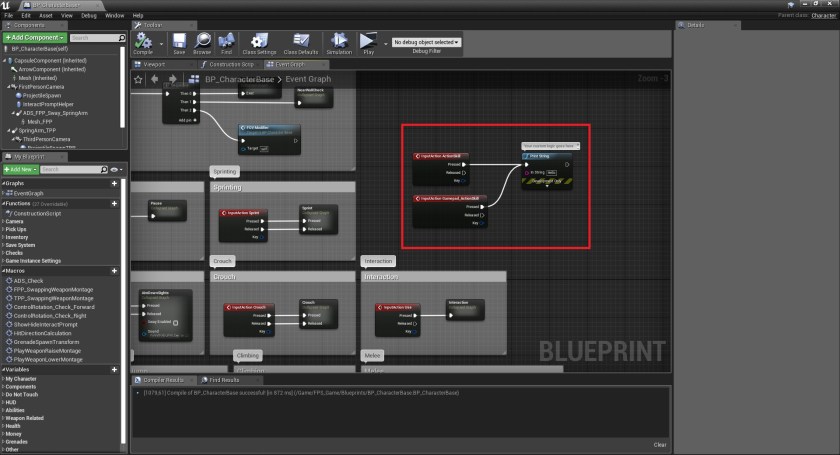Screen dimensions: 840x455
Task: Click the FOV Modifier node header
Action: click(x=269, y=128)
